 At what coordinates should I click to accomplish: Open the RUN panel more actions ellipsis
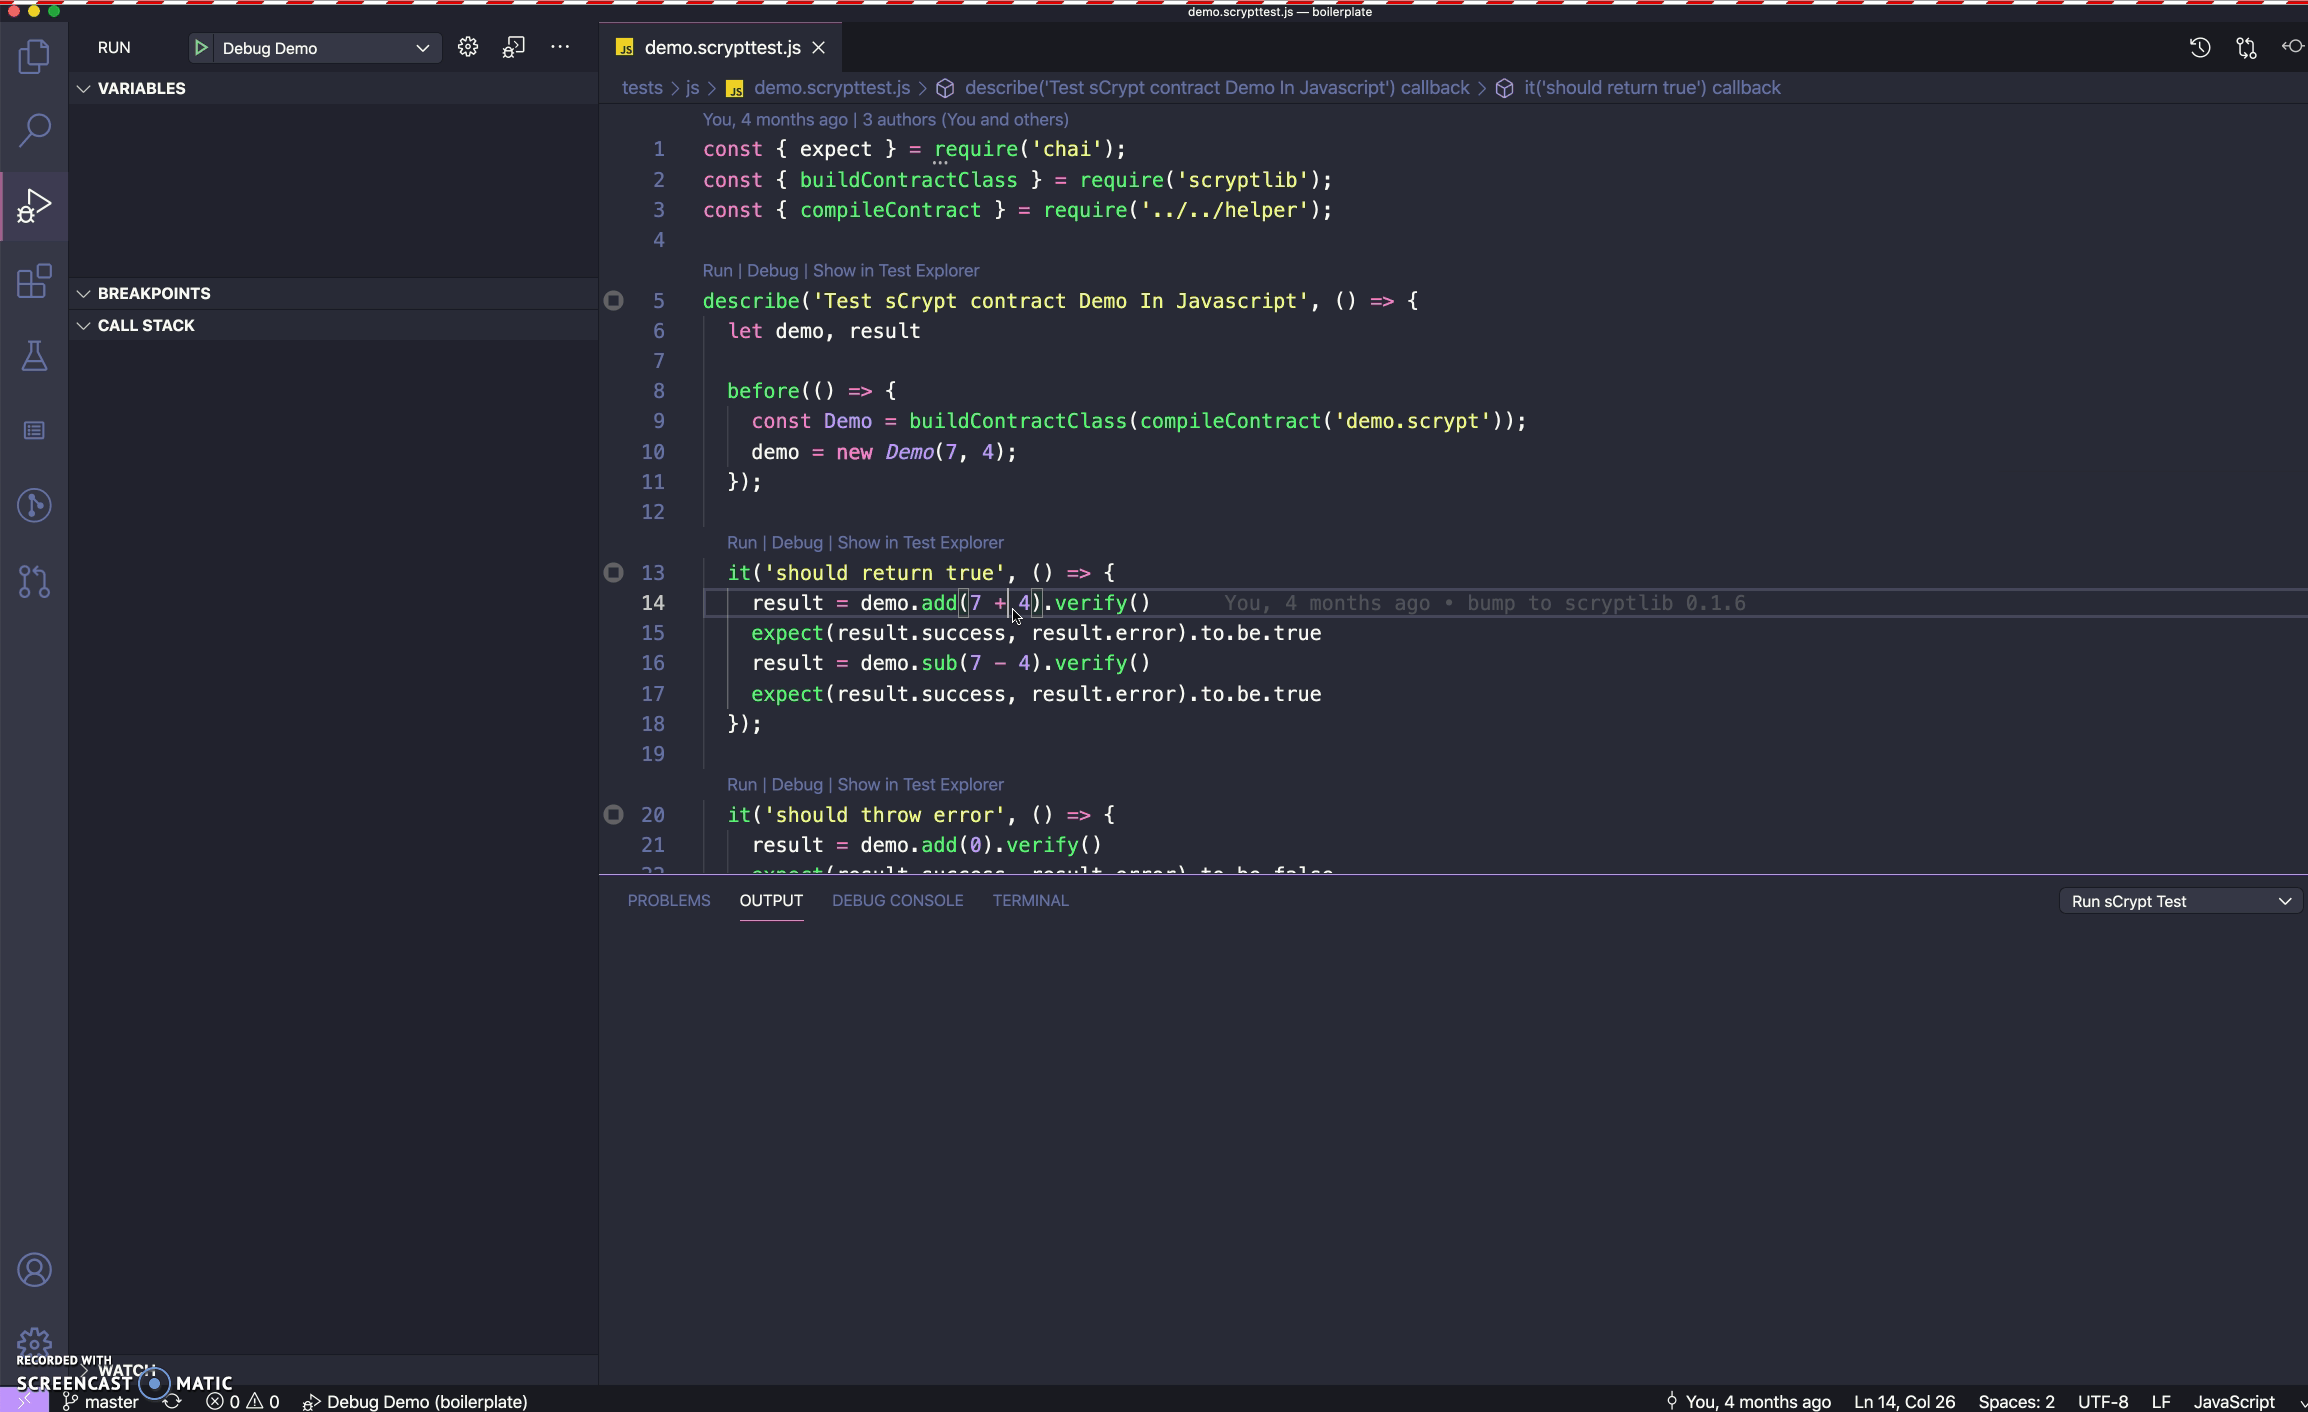[560, 47]
